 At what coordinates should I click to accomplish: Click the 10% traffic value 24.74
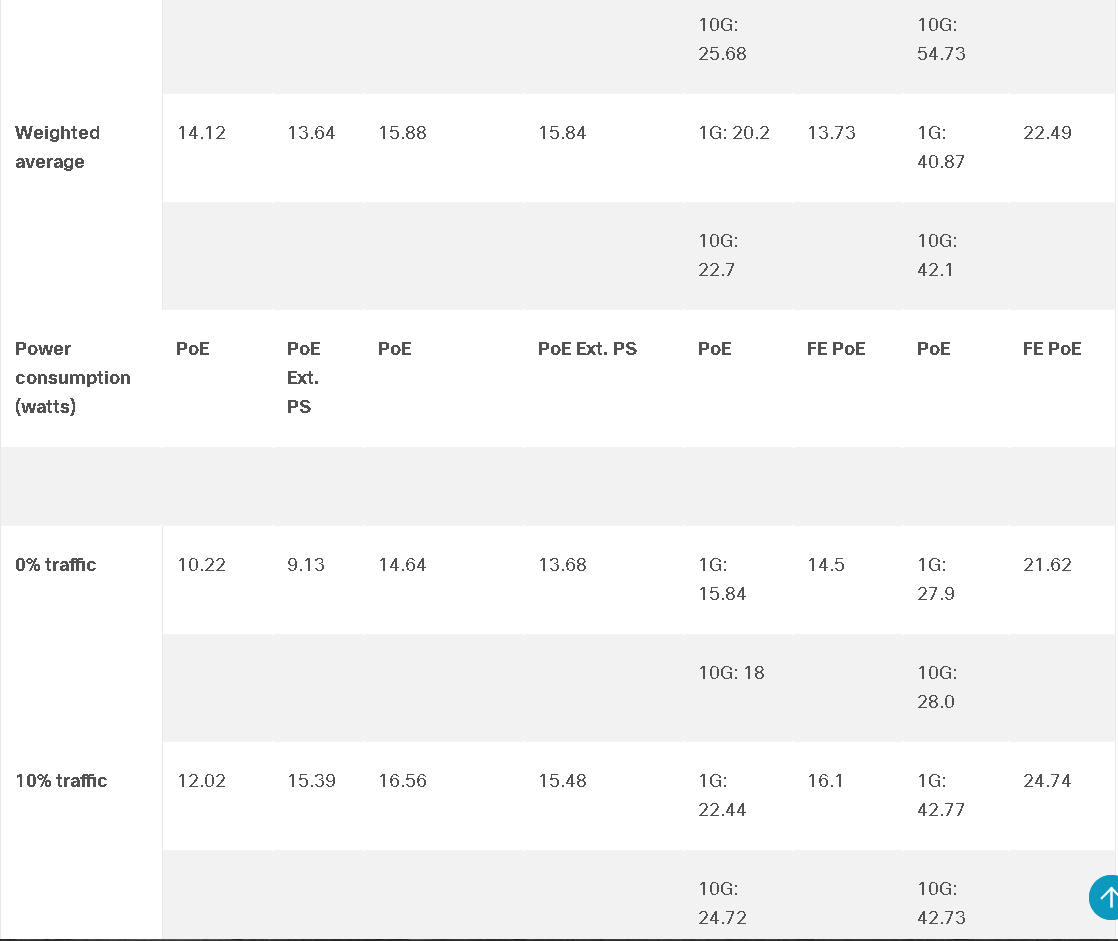click(1047, 781)
